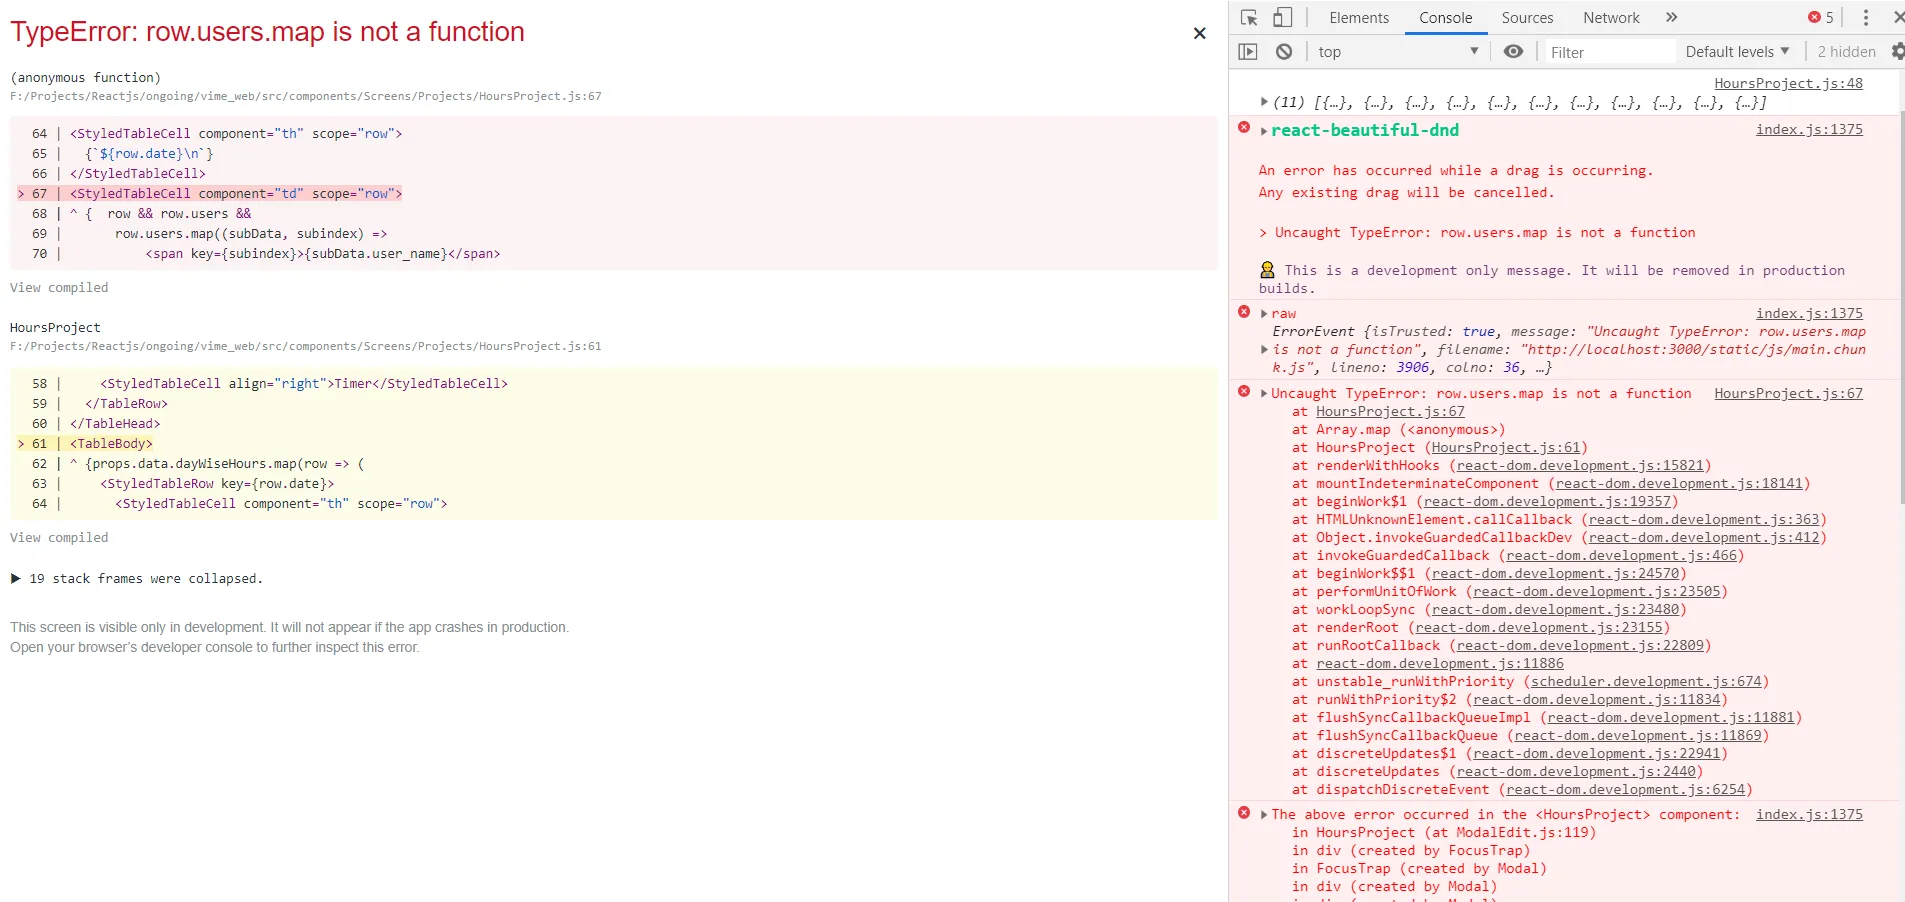
Task: Click error icon beside 'raw' entry
Action: [x=1244, y=311]
